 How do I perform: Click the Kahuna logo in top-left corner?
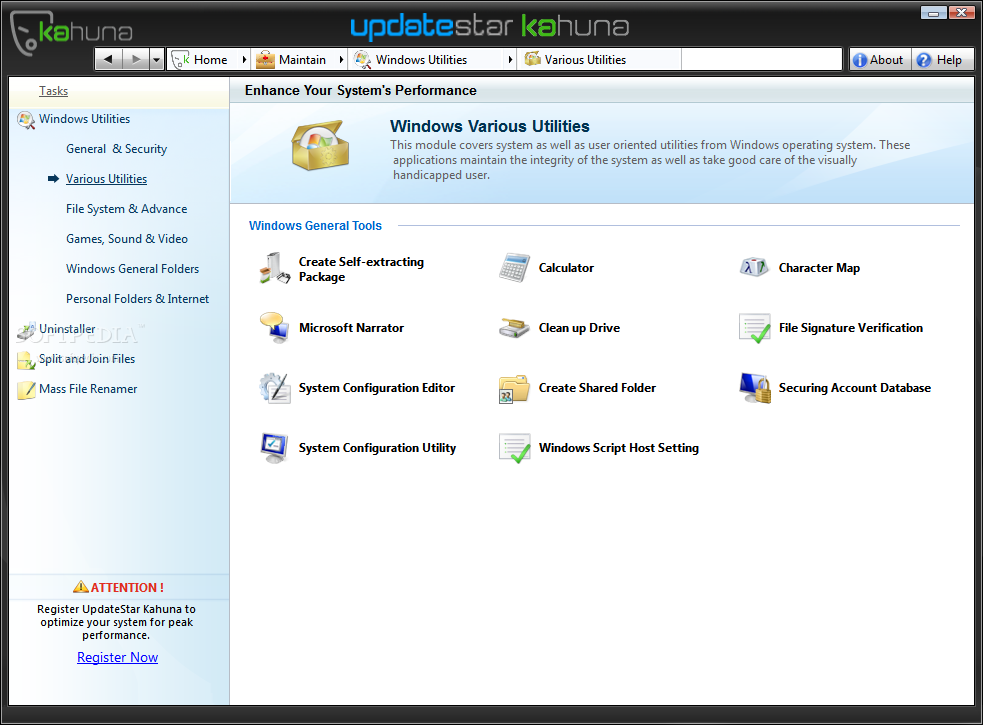point(71,33)
